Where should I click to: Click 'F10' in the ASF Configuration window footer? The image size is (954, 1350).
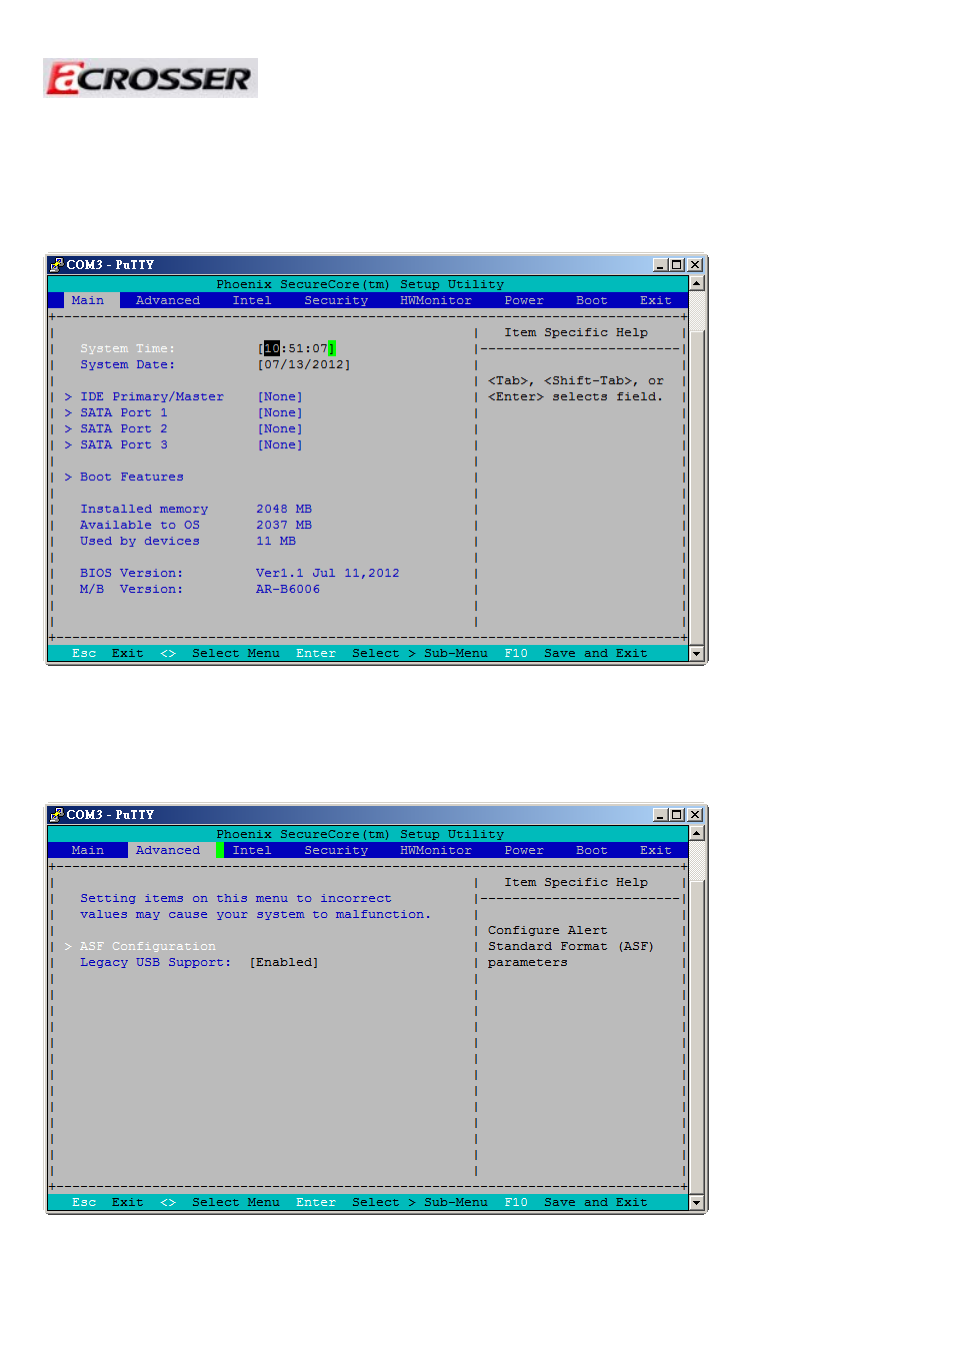pyautogui.click(x=516, y=1203)
